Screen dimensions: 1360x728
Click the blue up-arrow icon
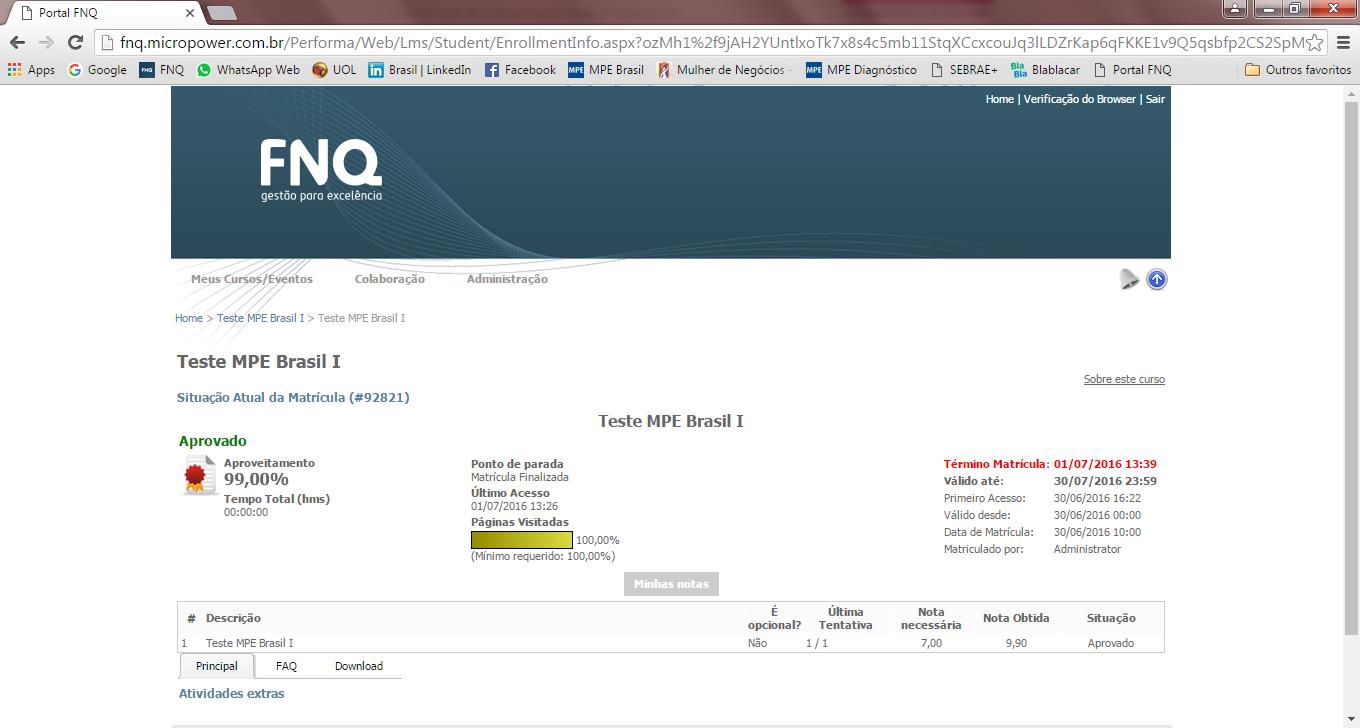click(1157, 280)
